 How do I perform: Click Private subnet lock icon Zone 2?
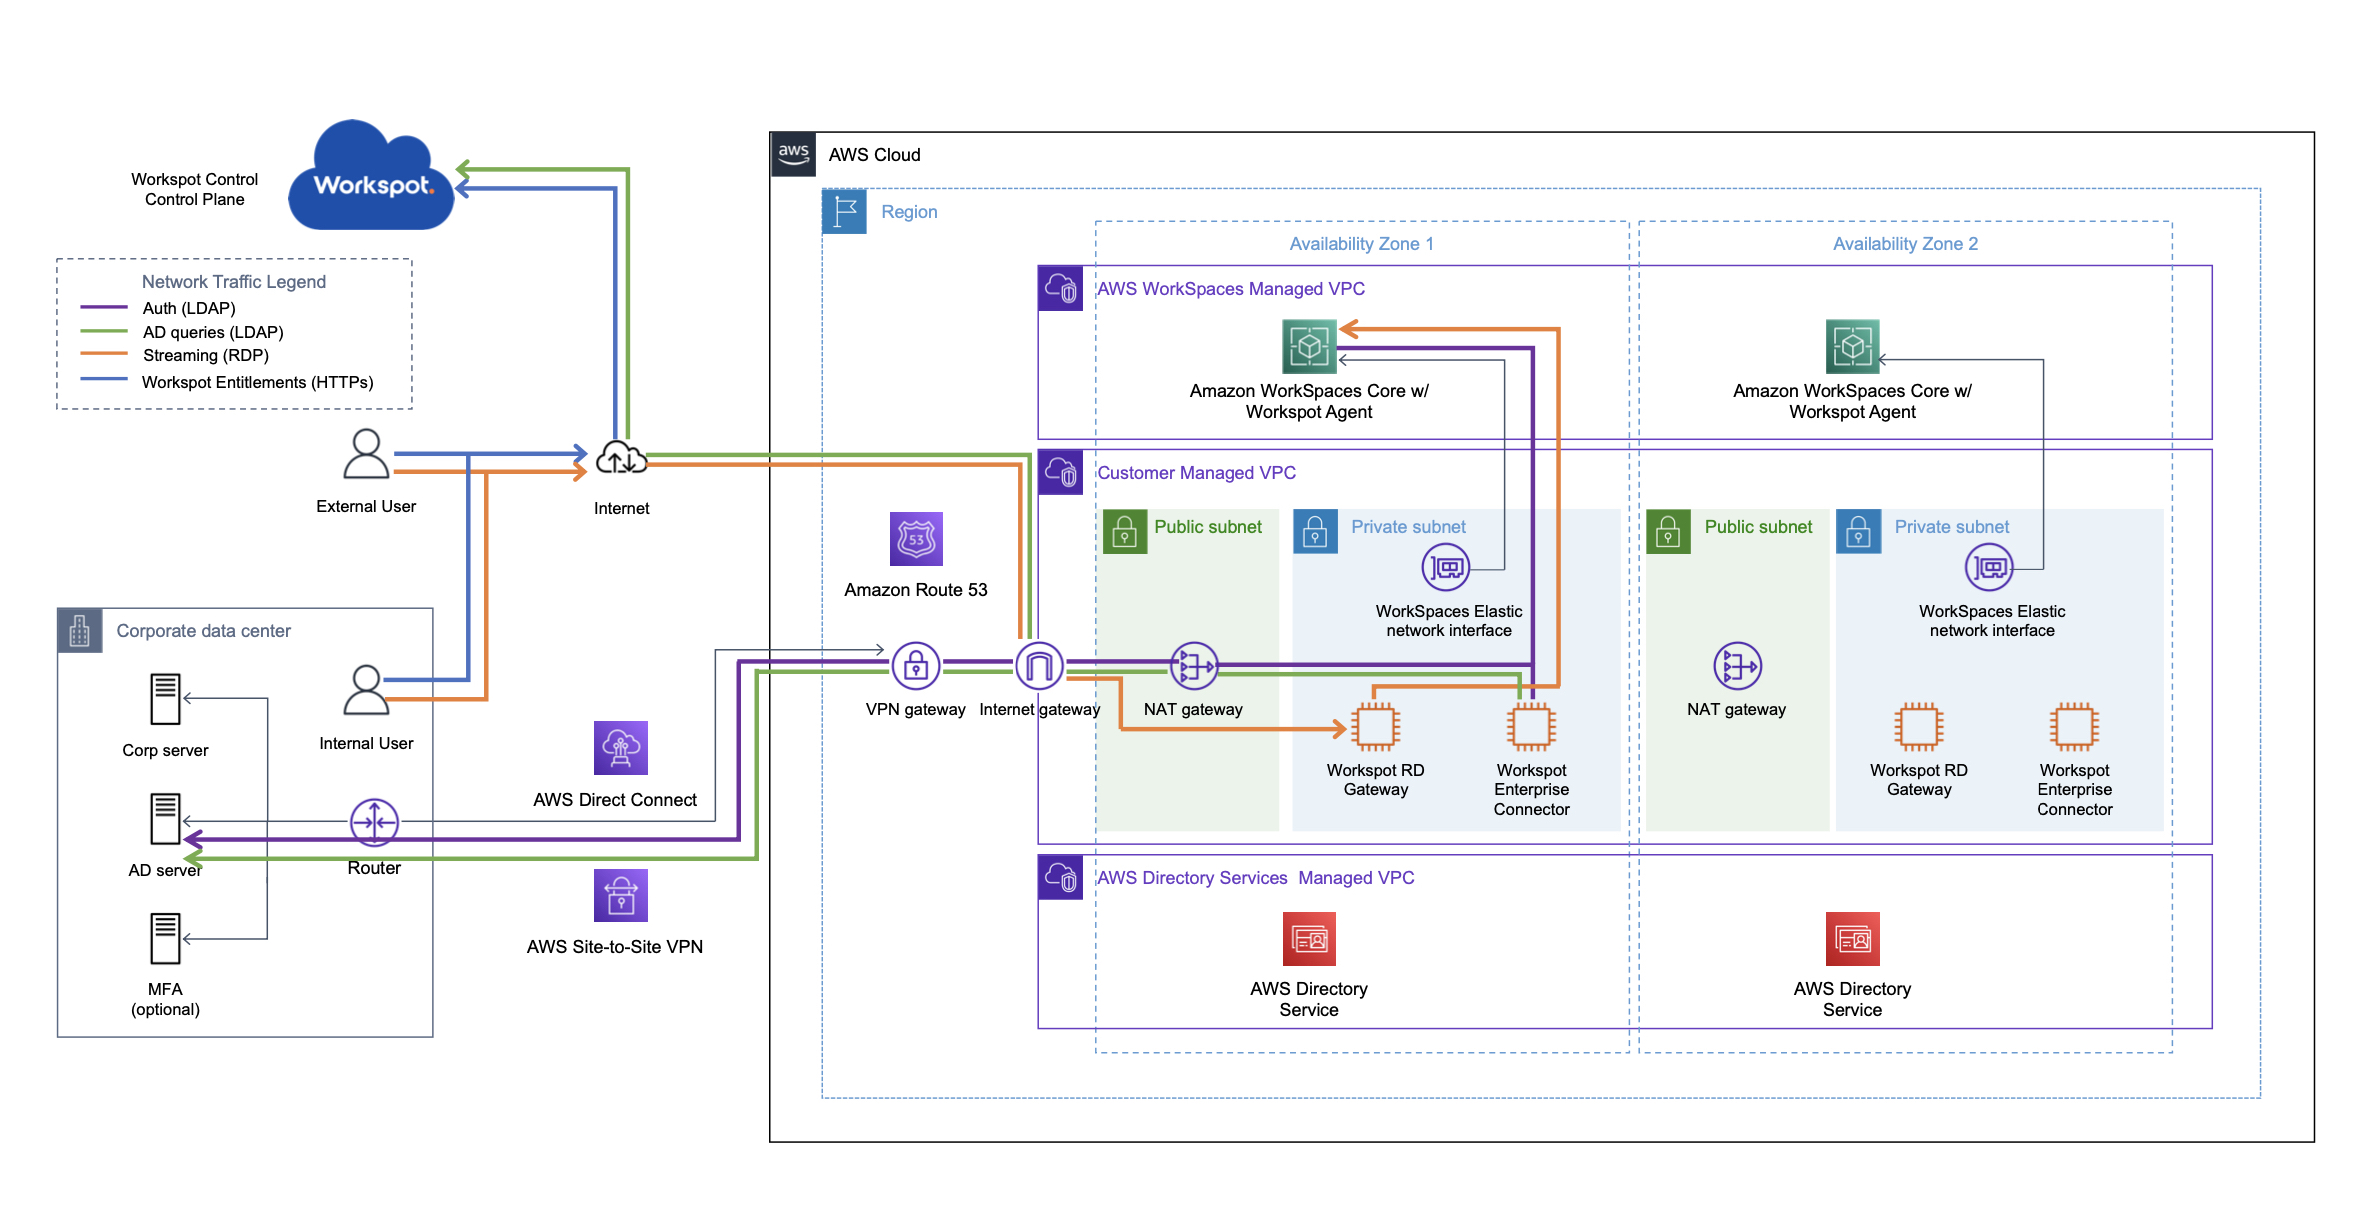point(1859,532)
